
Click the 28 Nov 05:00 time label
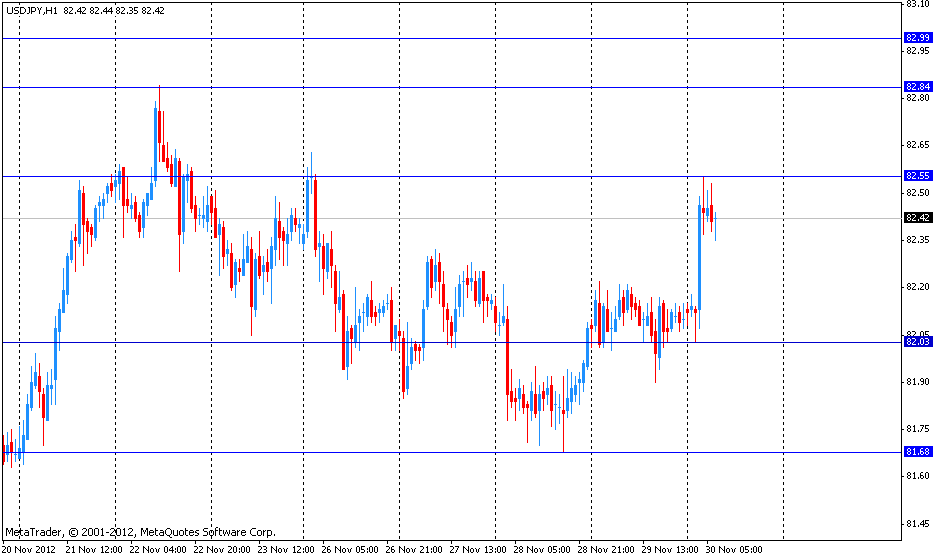pyautogui.click(x=544, y=549)
